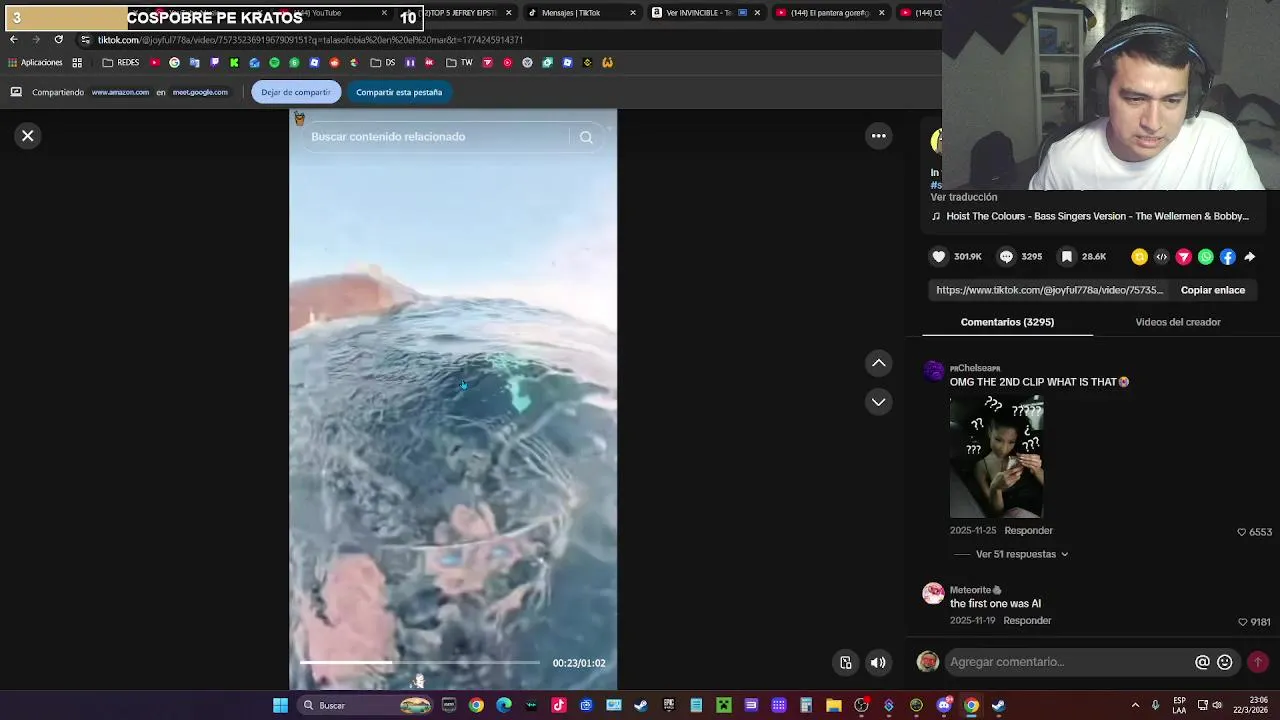
Task: Open the 'DS' bookmarks folder
Action: pyautogui.click(x=383, y=63)
